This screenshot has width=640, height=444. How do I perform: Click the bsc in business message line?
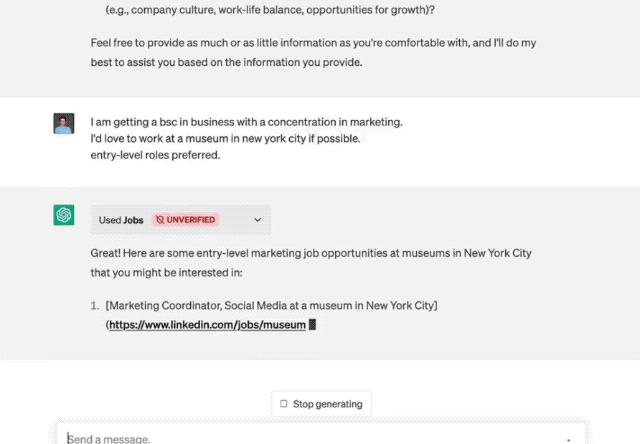point(247,122)
